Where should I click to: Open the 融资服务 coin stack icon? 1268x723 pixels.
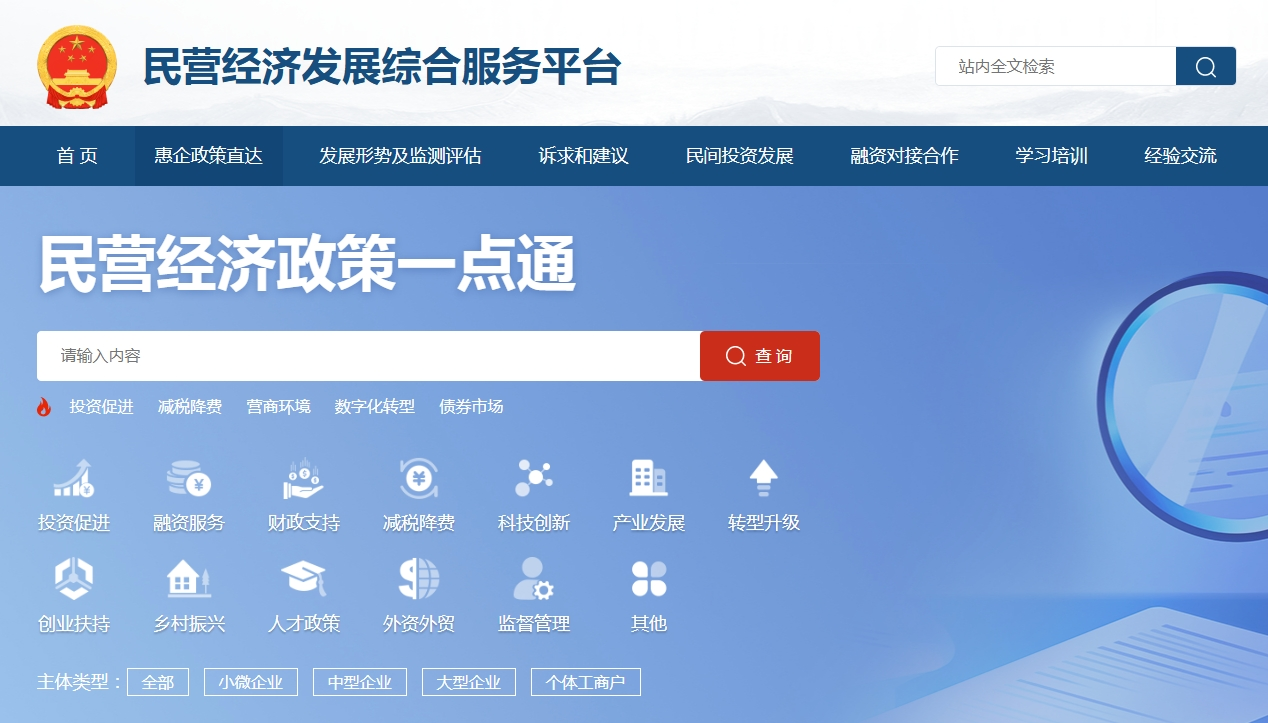click(189, 479)
